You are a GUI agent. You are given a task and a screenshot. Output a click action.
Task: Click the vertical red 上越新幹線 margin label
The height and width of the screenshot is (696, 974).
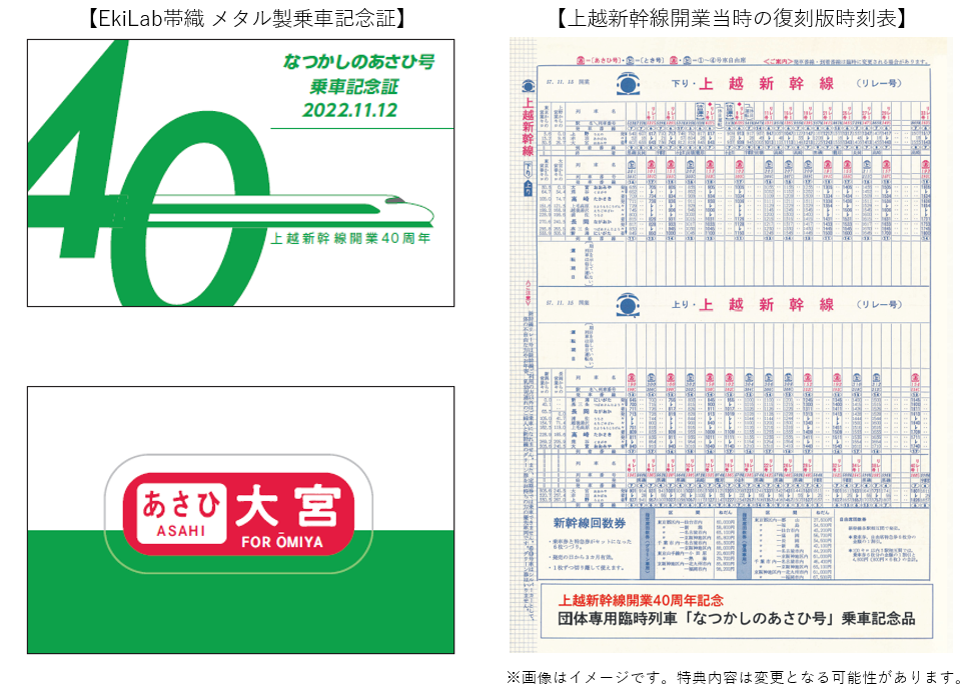[x=528, y=127]
